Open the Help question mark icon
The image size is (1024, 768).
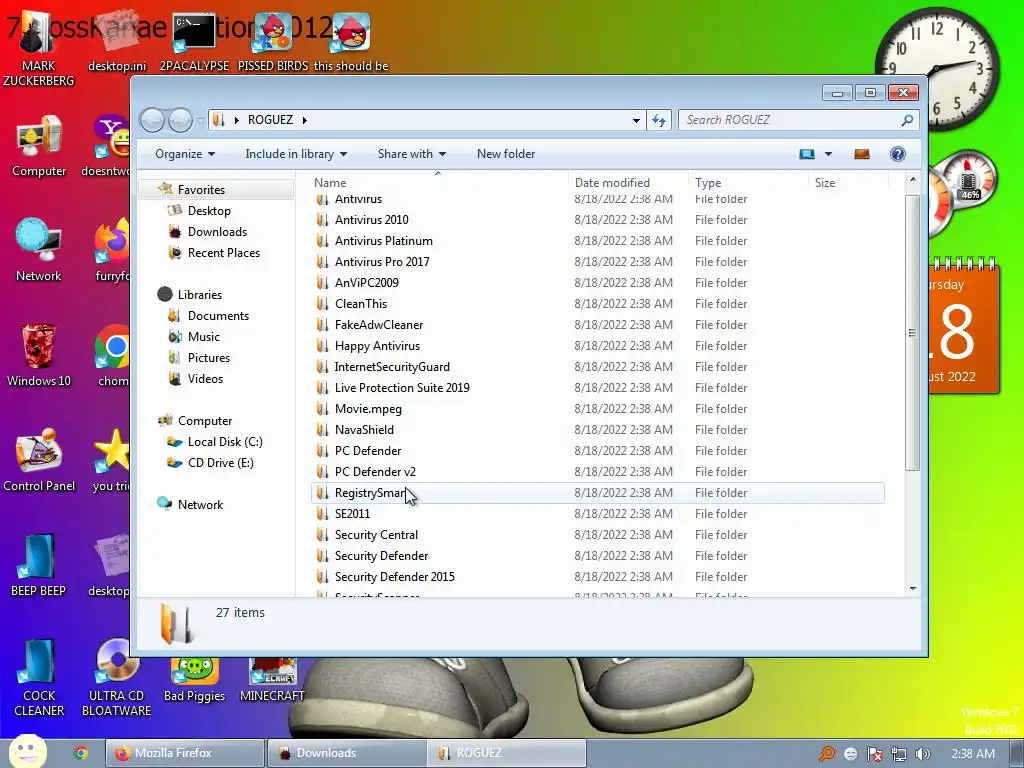point(897,154)
